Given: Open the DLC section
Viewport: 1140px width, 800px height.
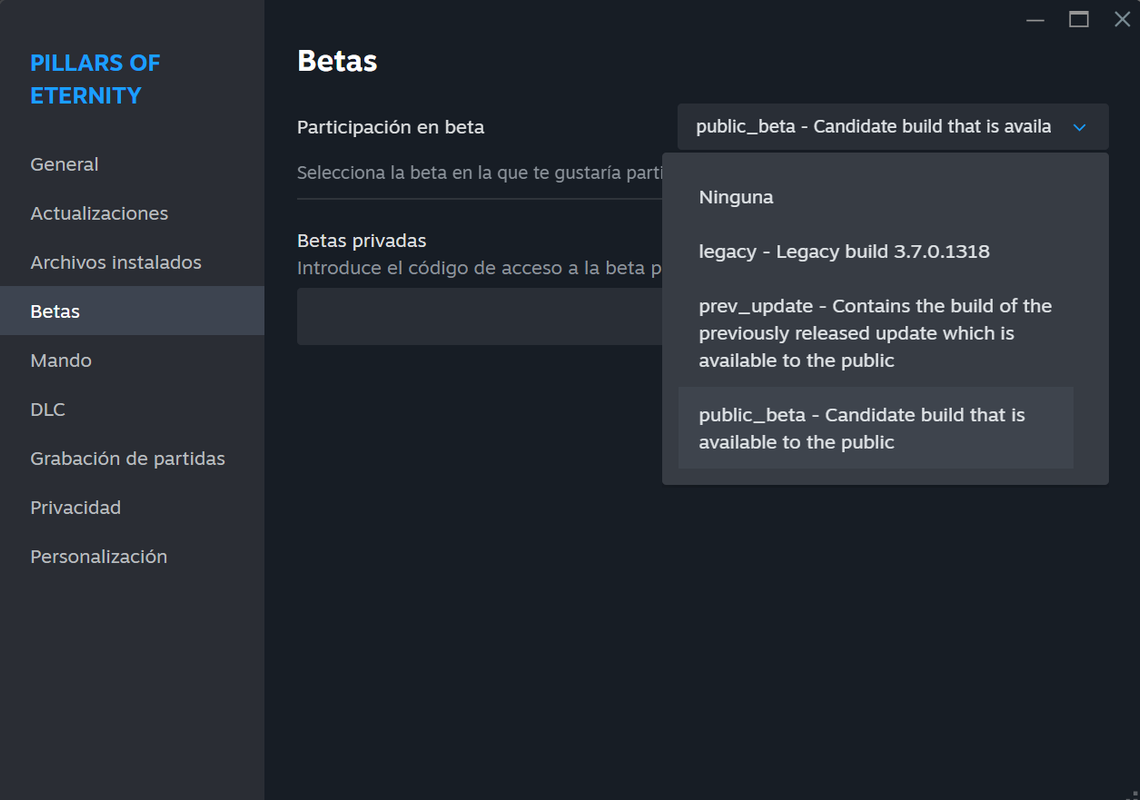Looking at the screenshot, I should 48,409.
